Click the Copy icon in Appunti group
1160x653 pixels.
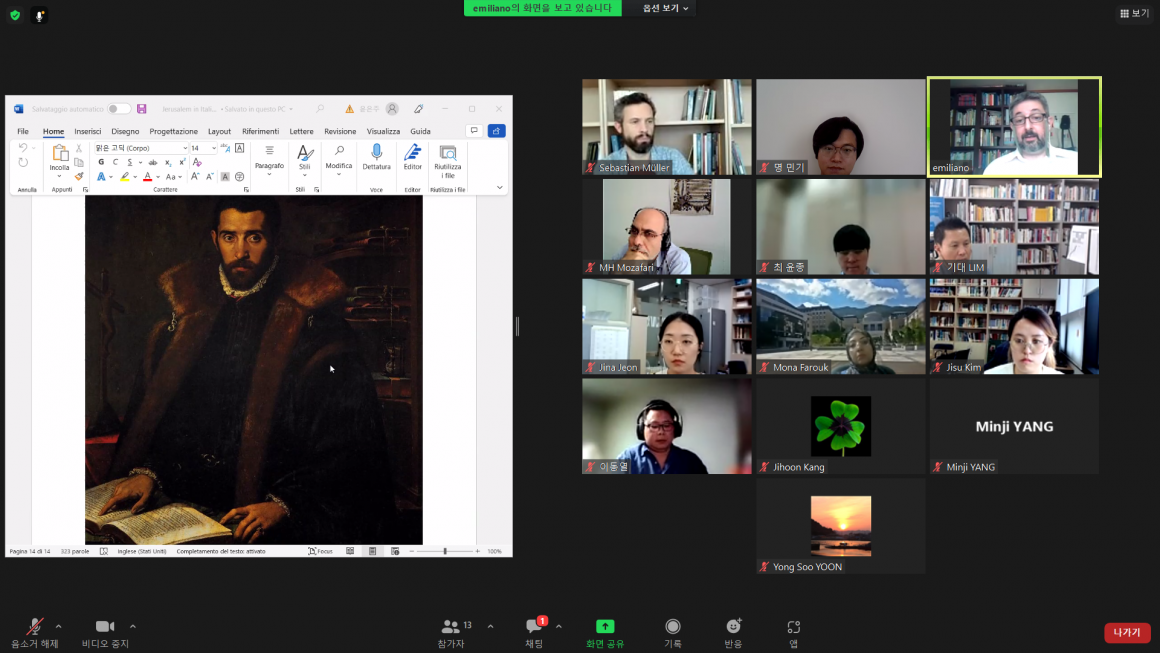click(x=78, y=162)
